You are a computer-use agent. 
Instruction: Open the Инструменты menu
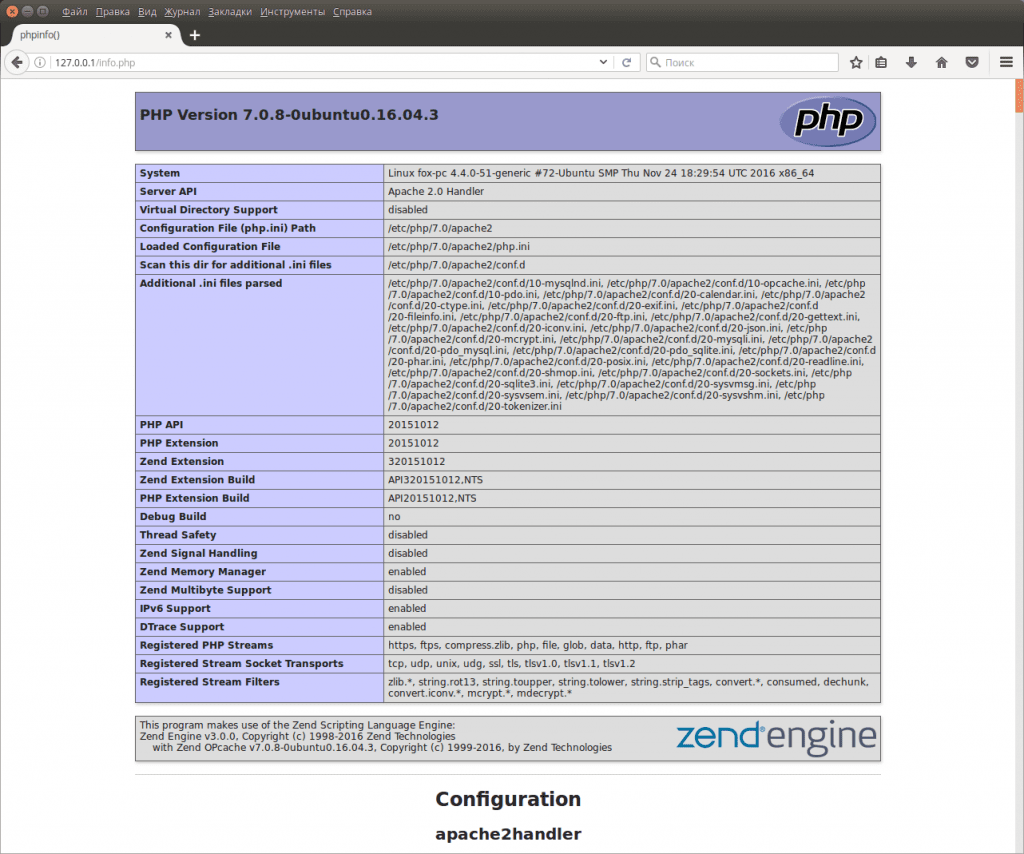(x=292, y=12)
